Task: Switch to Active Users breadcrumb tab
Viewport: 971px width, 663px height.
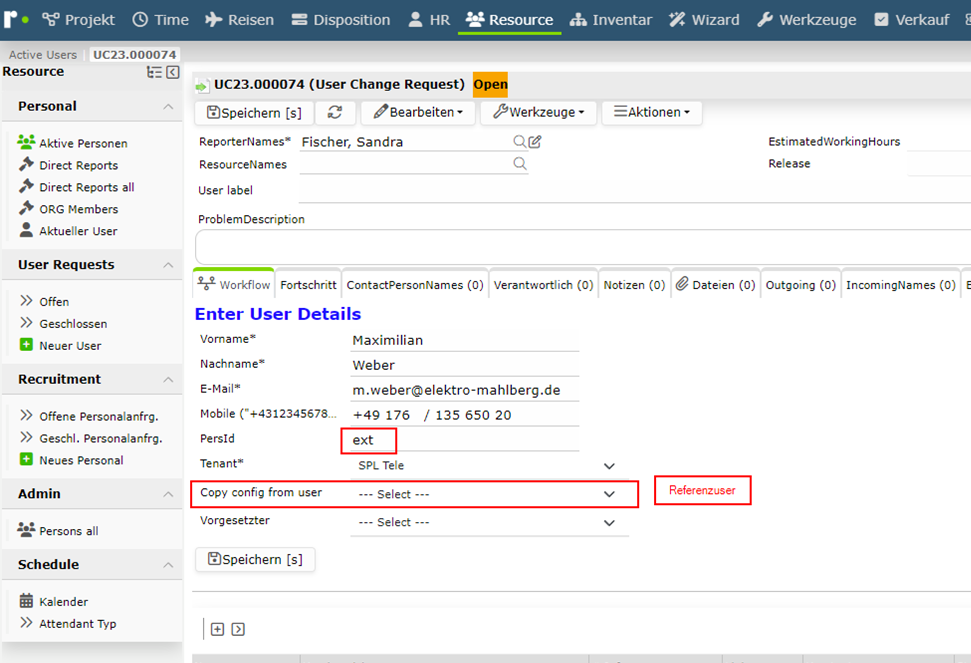Action: coord(43,54)
